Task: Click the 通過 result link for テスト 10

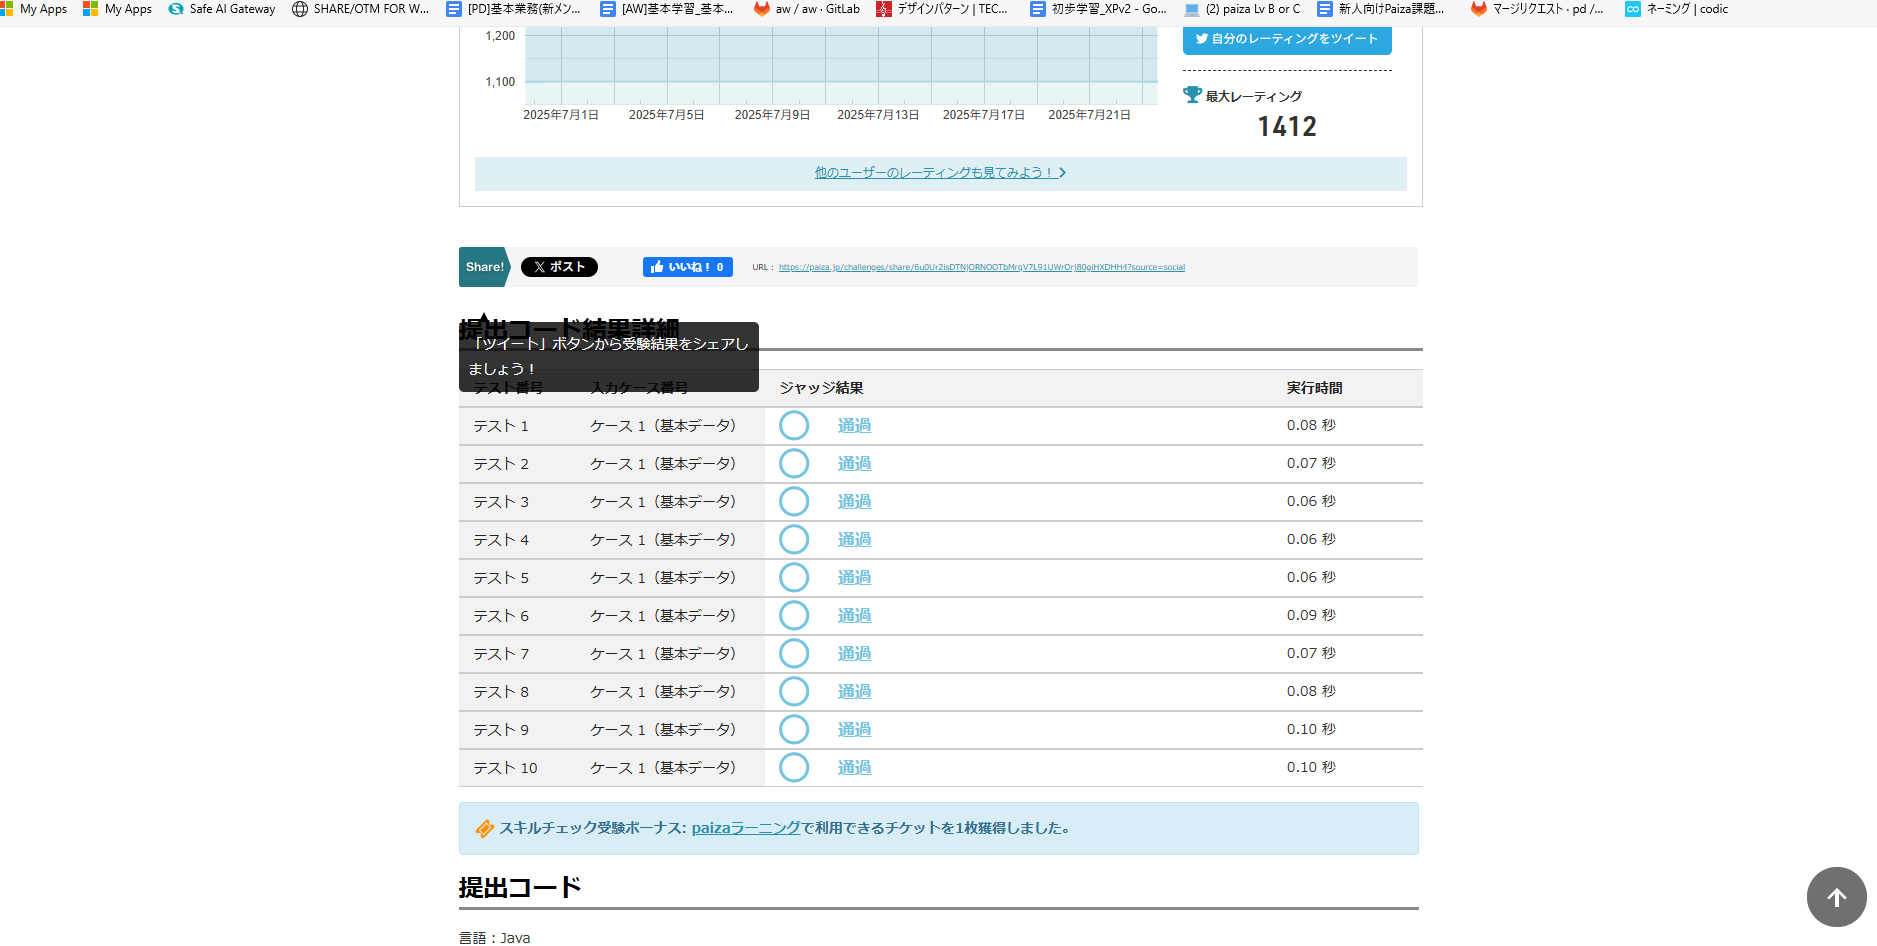Action: tap(854, 768)
